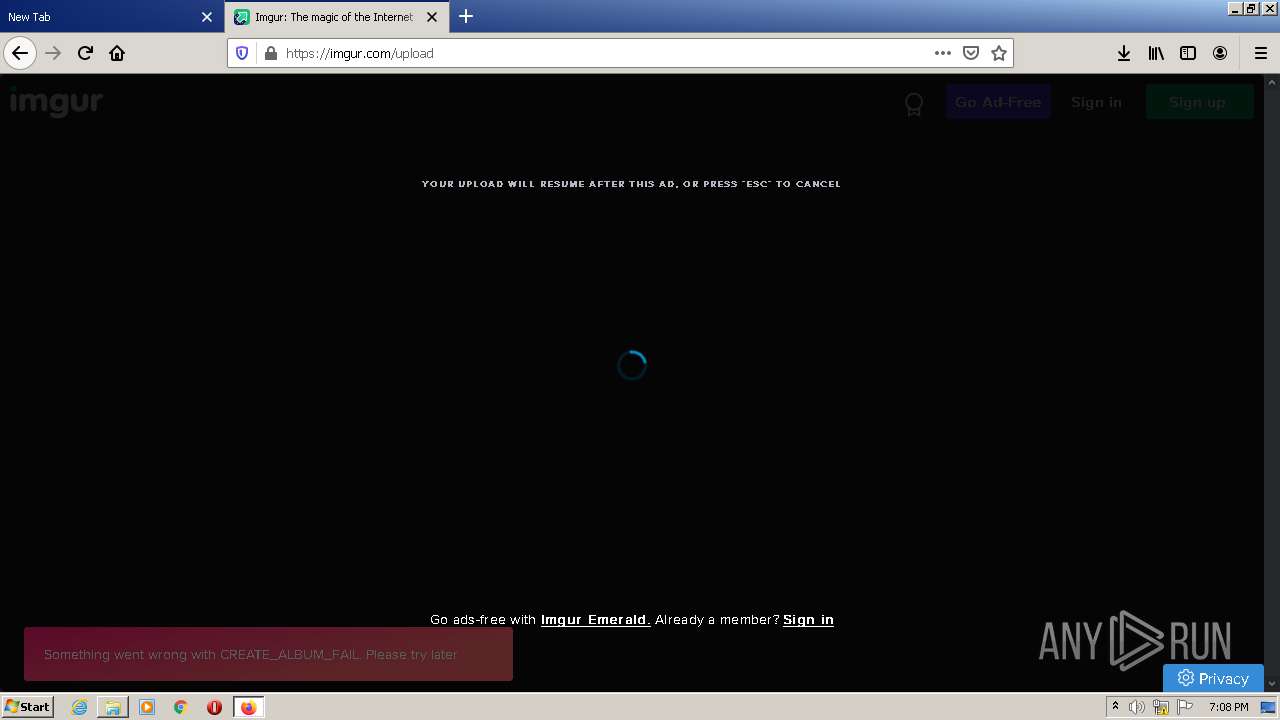The width and height of the screenshot is (1280, 720).
Task: Click the Go Ad-Free button
Action: tap(998, 102)
